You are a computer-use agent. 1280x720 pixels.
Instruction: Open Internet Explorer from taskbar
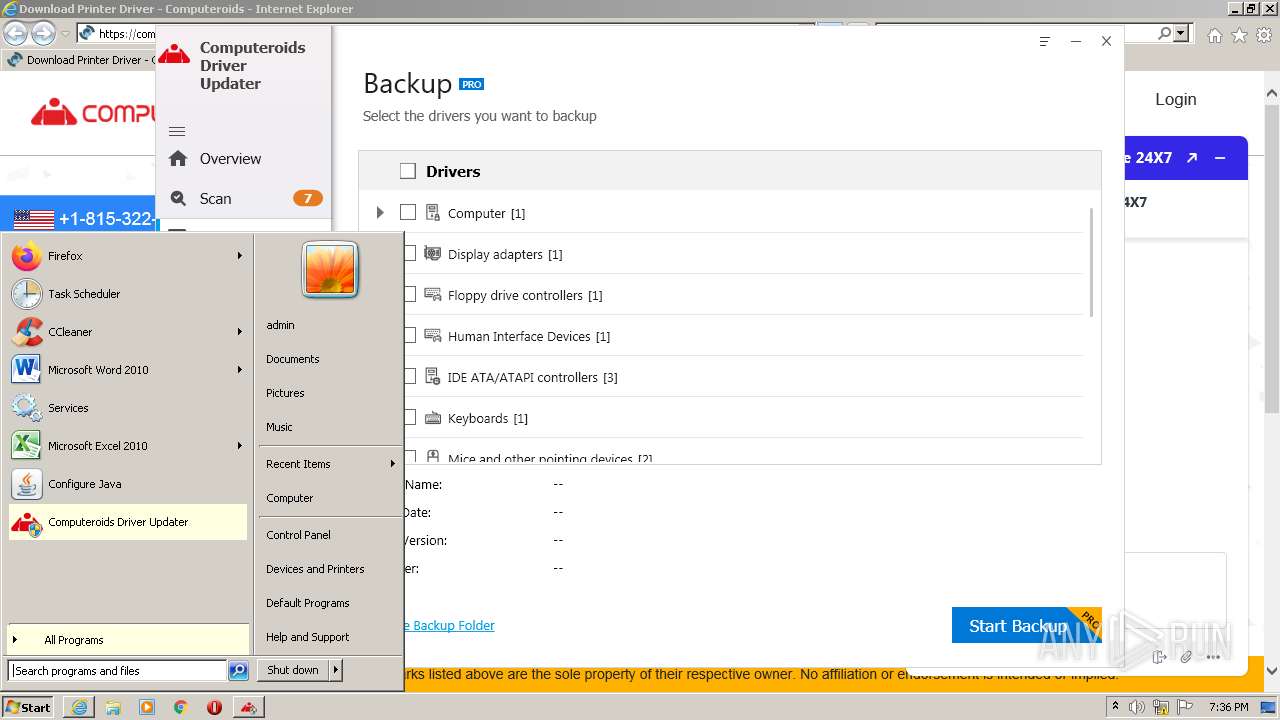point(80,707)
